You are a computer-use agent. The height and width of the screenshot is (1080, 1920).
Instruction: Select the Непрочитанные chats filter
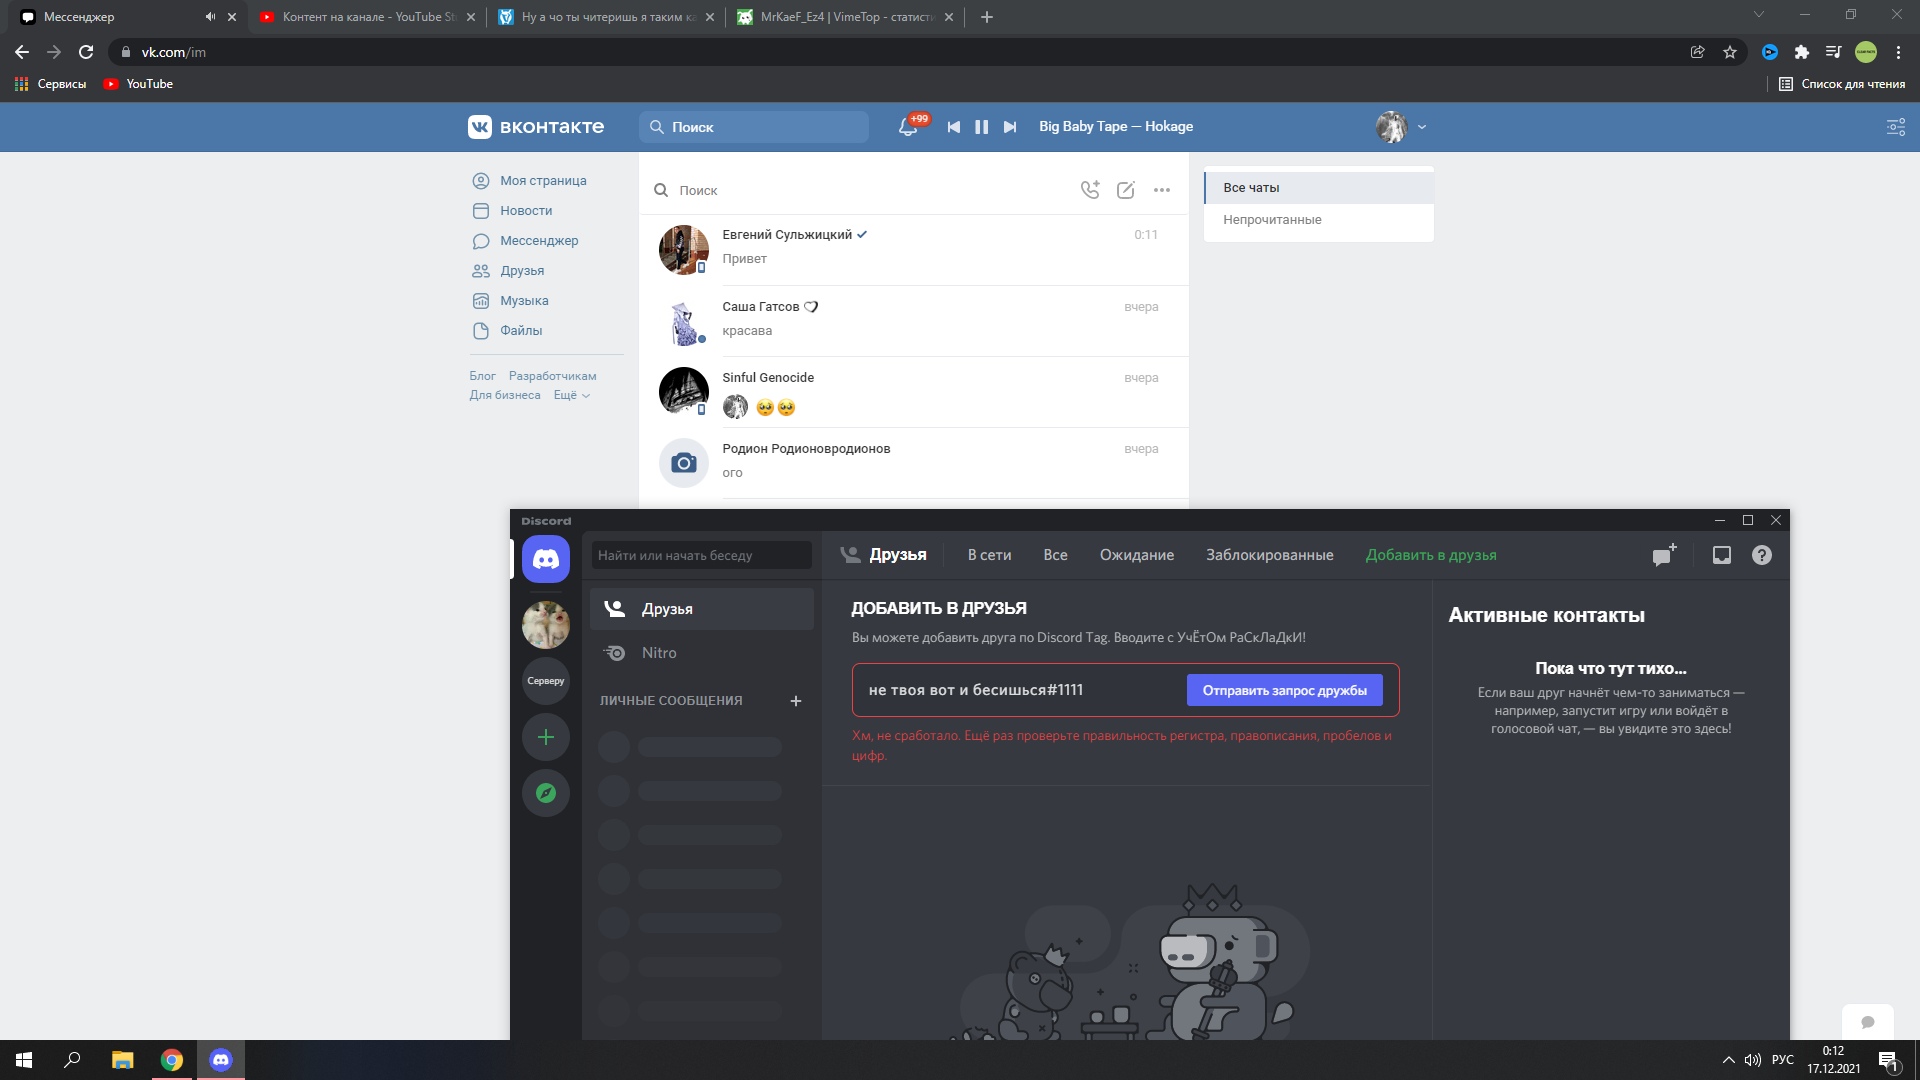coord(1272,220)
